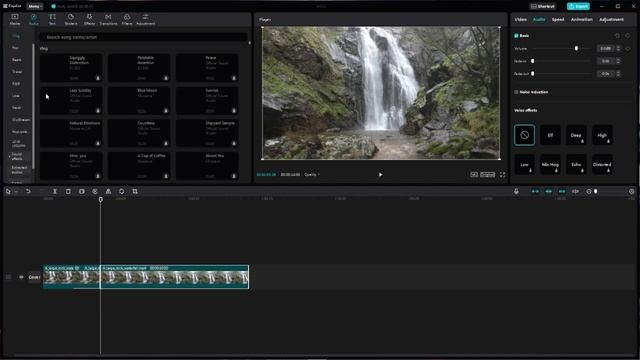Click the Volume value stepper arrows
The width and height of the screenshot is (640, 360).
click(x=618, y=49)
